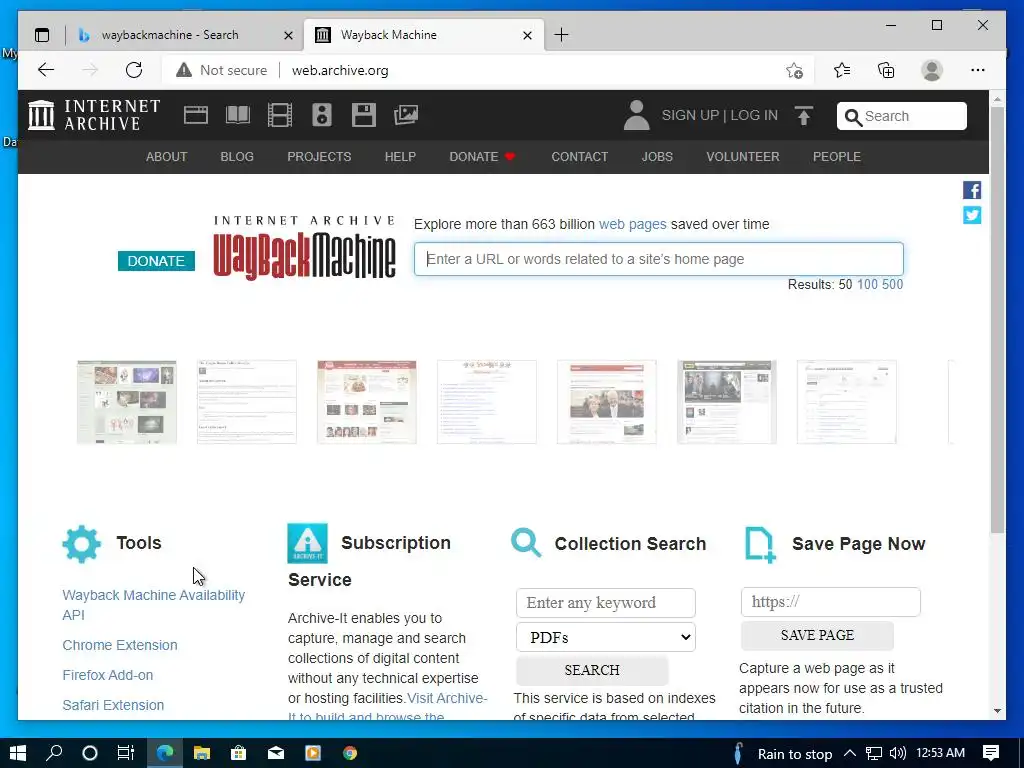1024x768 pixels.
Task: Select the Wayback Machine tab
Action: tap(389, 35)
